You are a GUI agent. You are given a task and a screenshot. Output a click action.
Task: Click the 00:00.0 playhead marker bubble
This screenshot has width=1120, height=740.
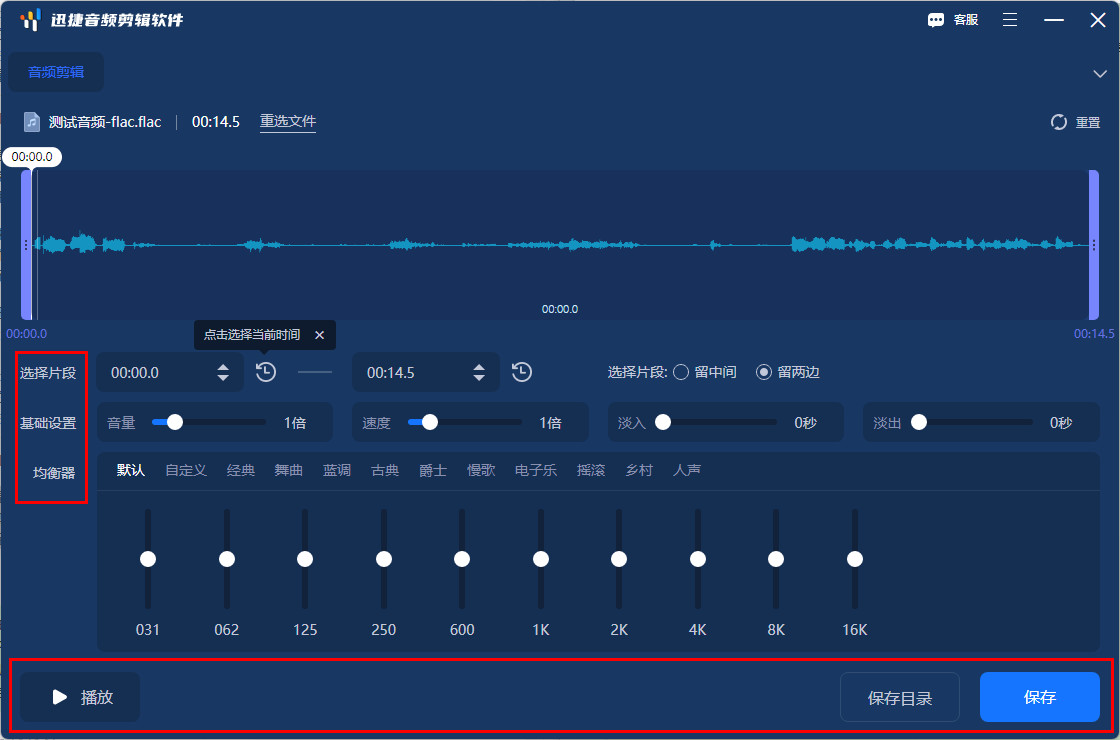pyautogui.click(x=32, y=157)
